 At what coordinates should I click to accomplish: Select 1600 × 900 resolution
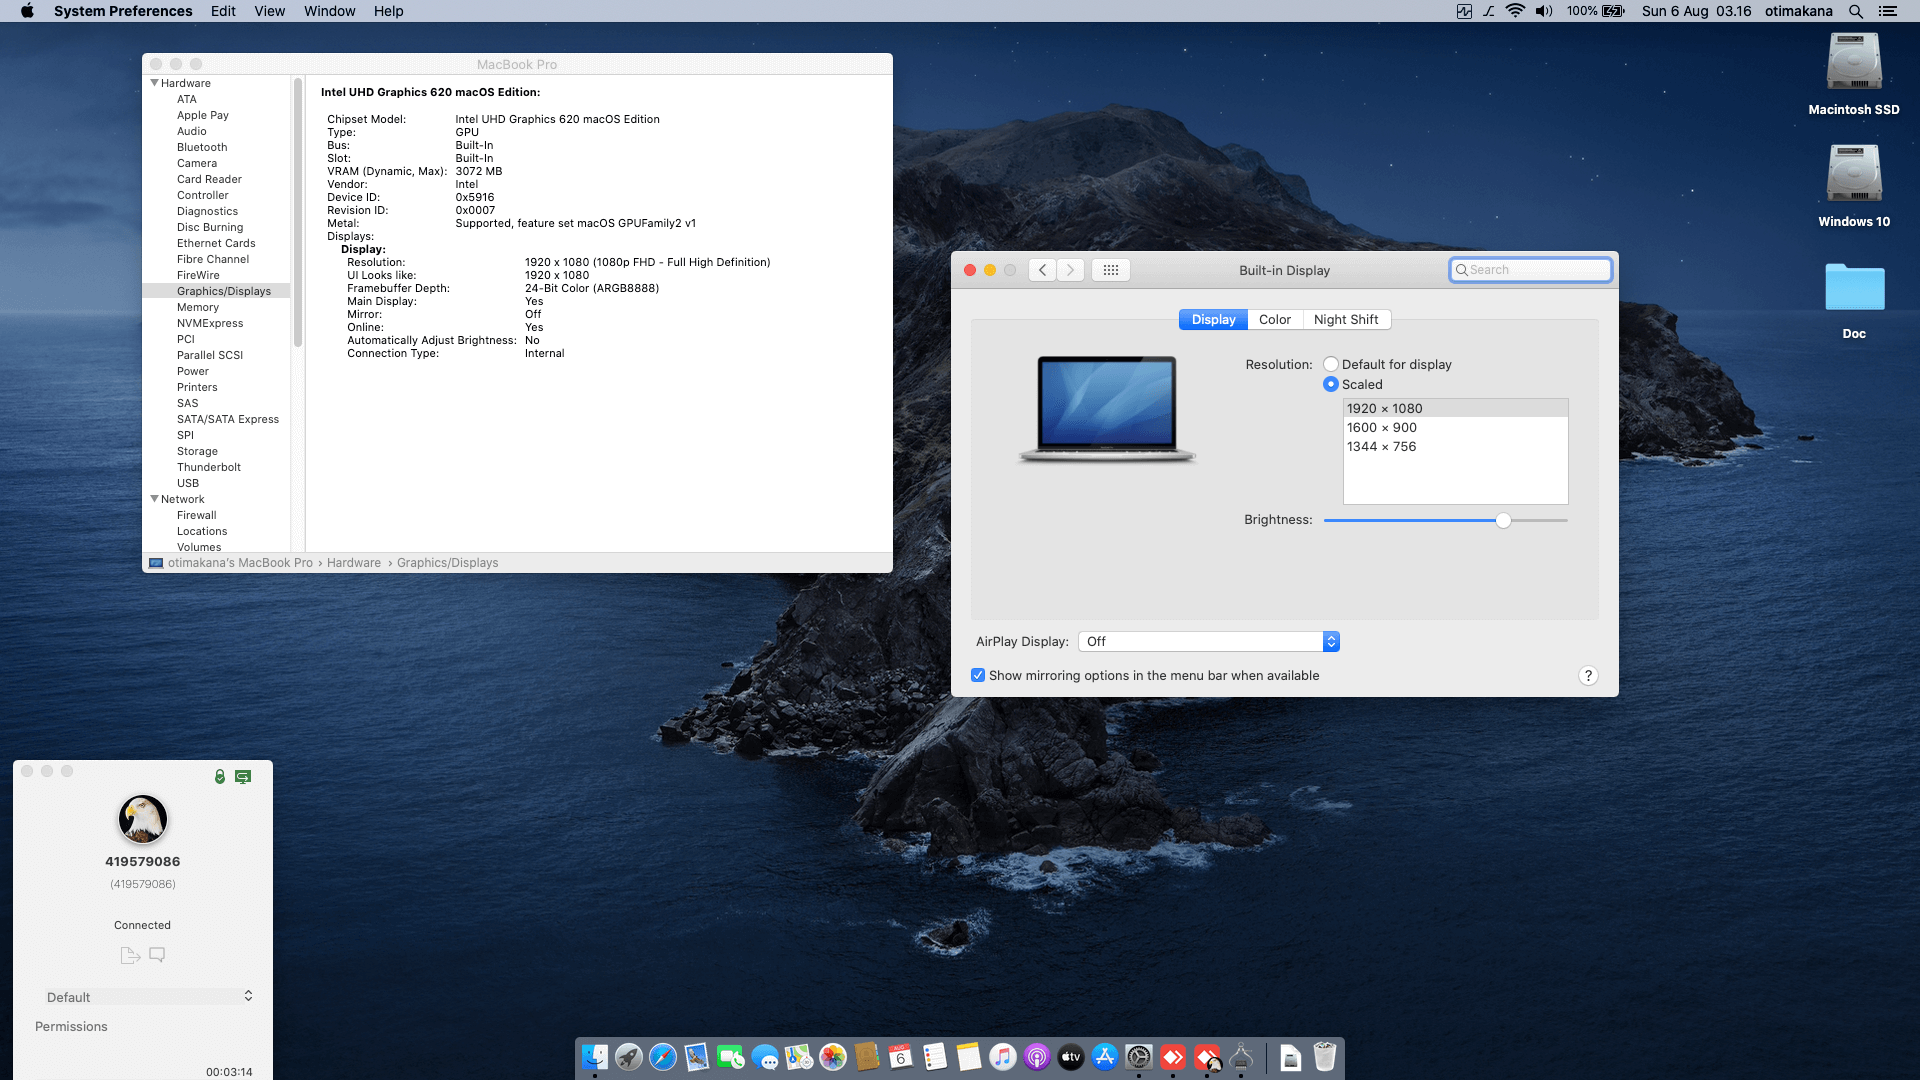[1455, 428]
